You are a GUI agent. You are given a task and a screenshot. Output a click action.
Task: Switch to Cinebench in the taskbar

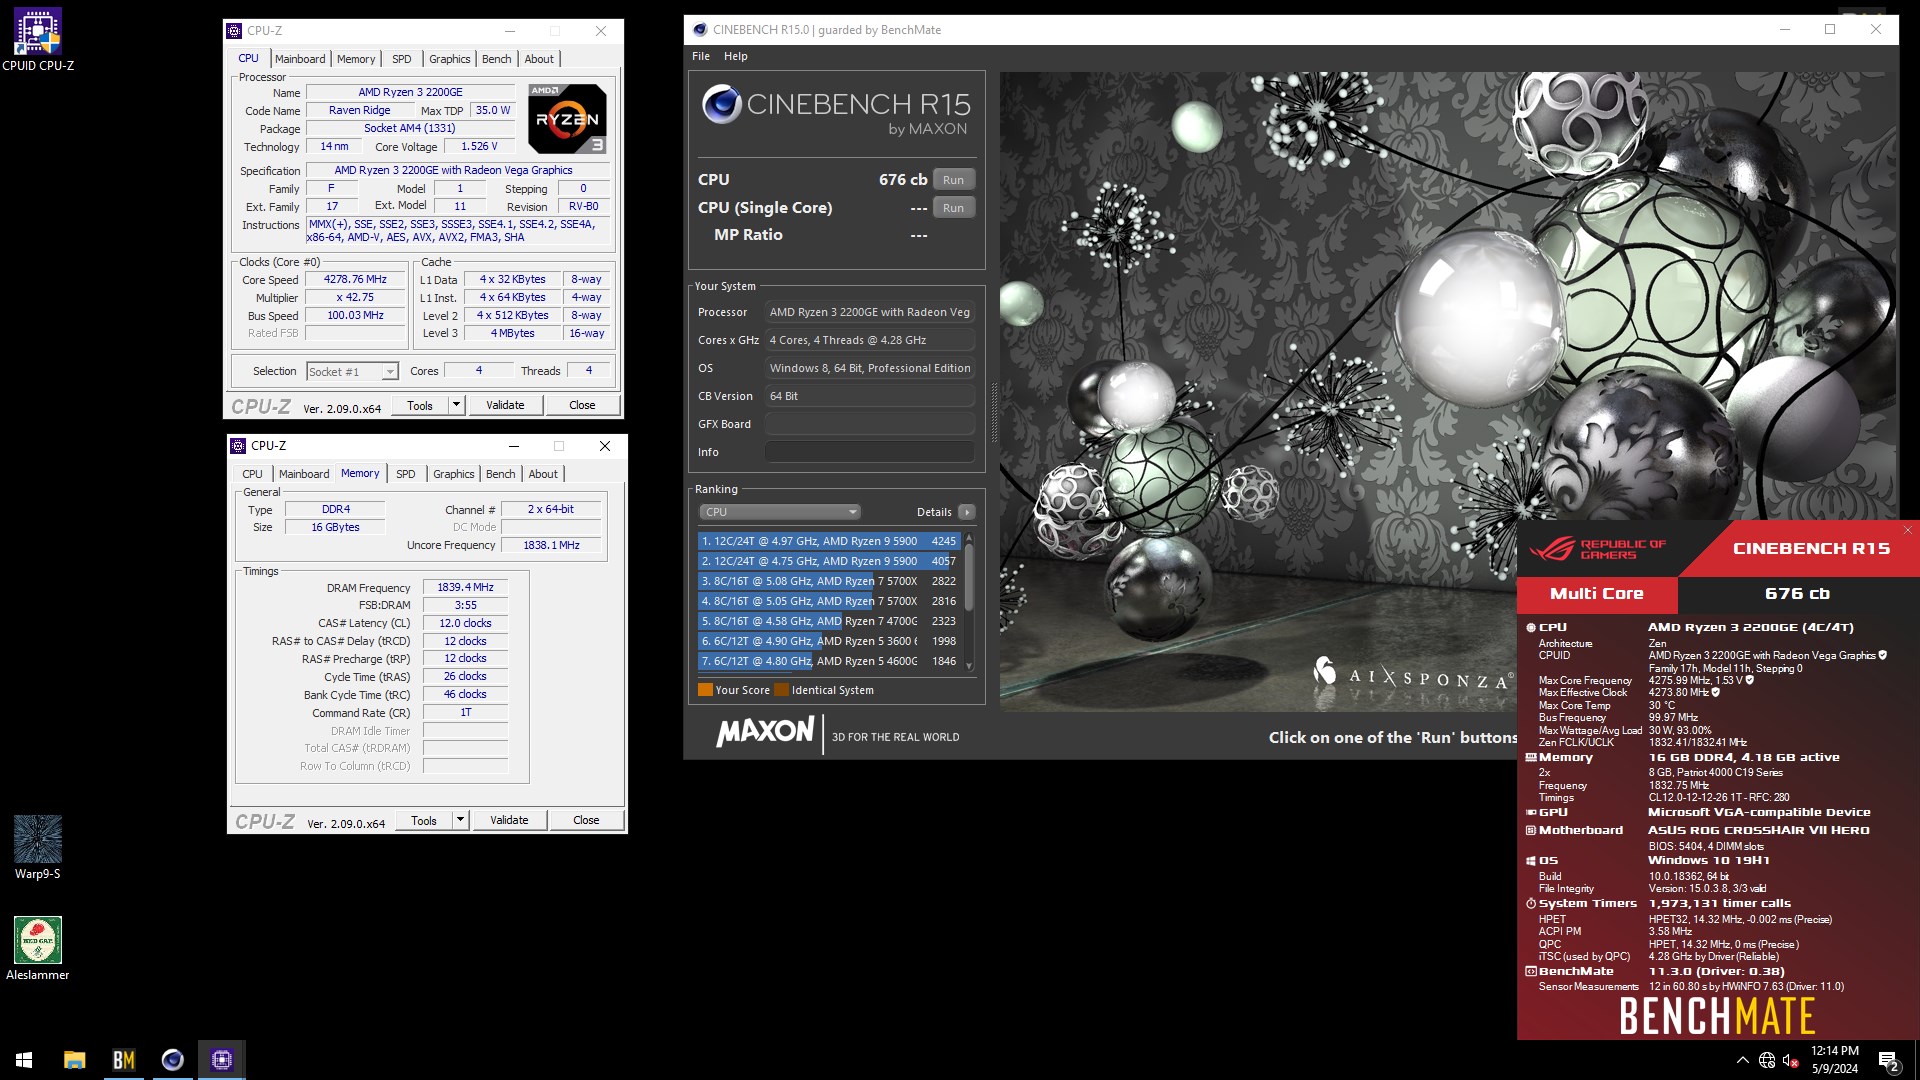[173, 1060]
